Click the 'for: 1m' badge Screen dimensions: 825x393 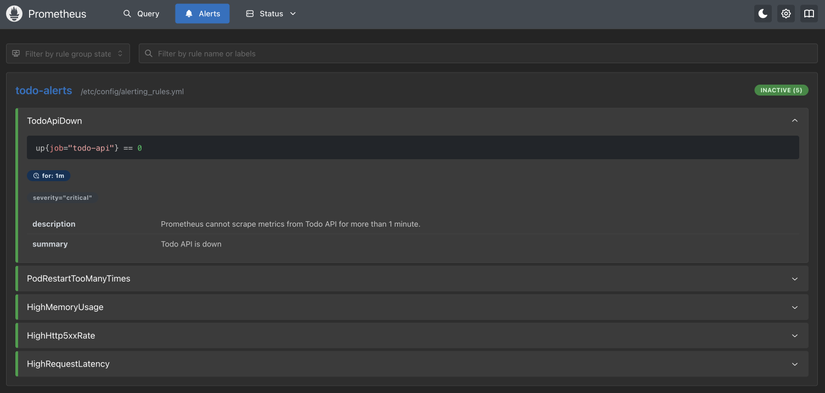48,176
